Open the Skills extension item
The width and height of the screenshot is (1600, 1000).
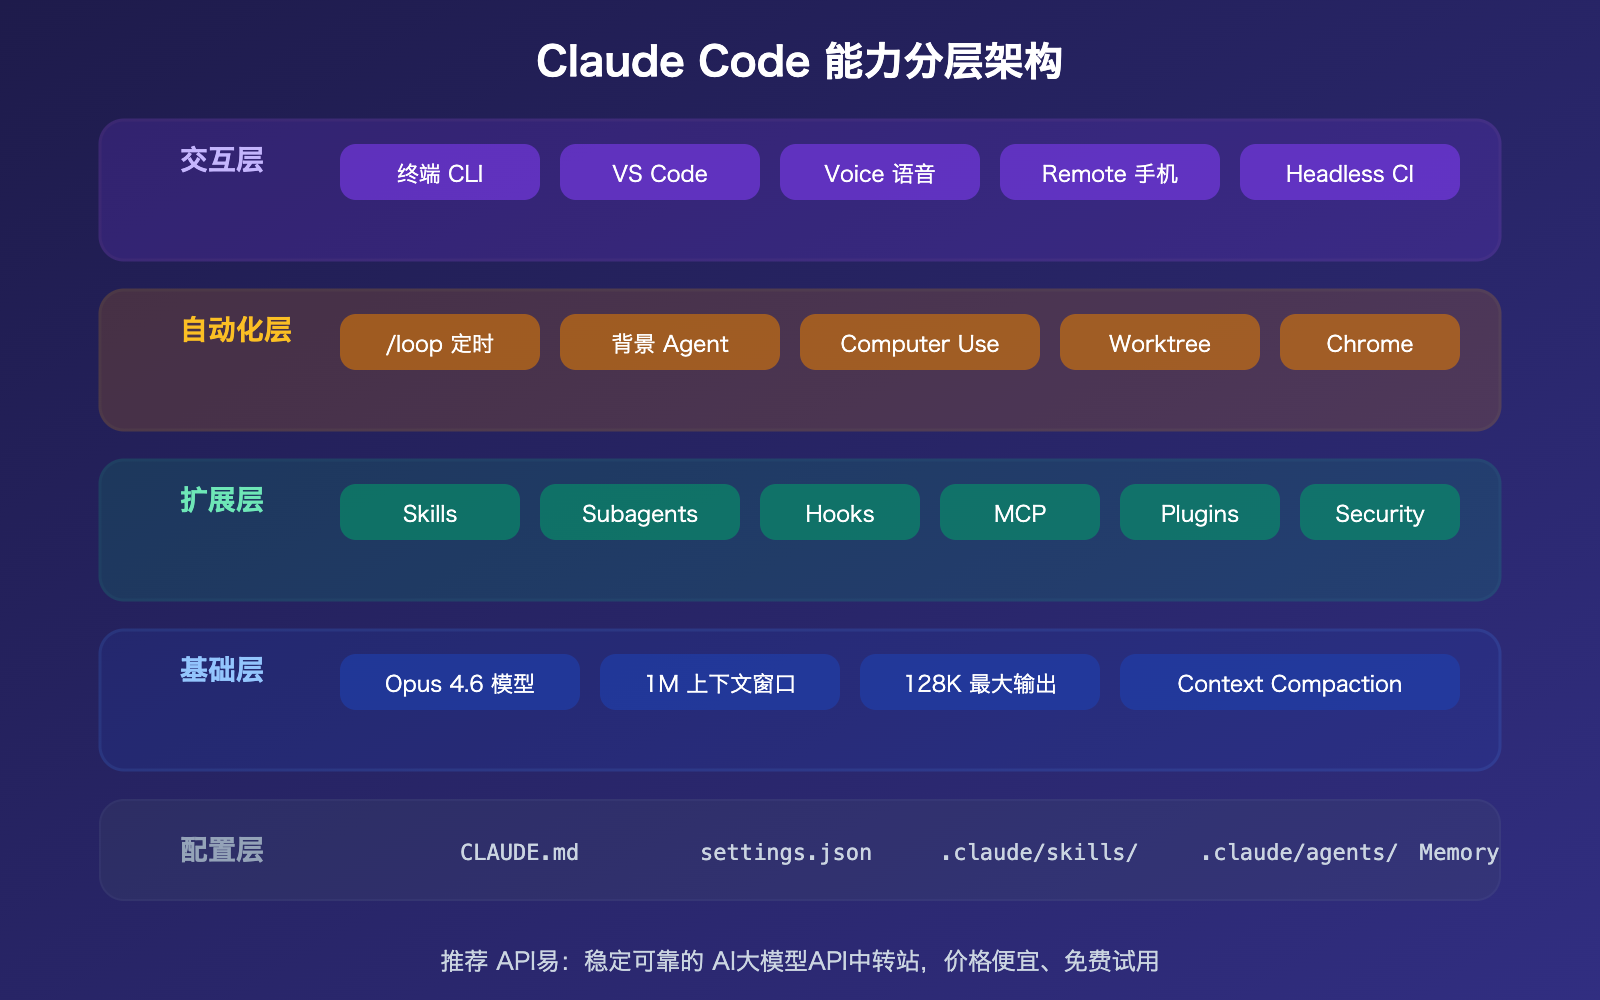tap(429, 512)
